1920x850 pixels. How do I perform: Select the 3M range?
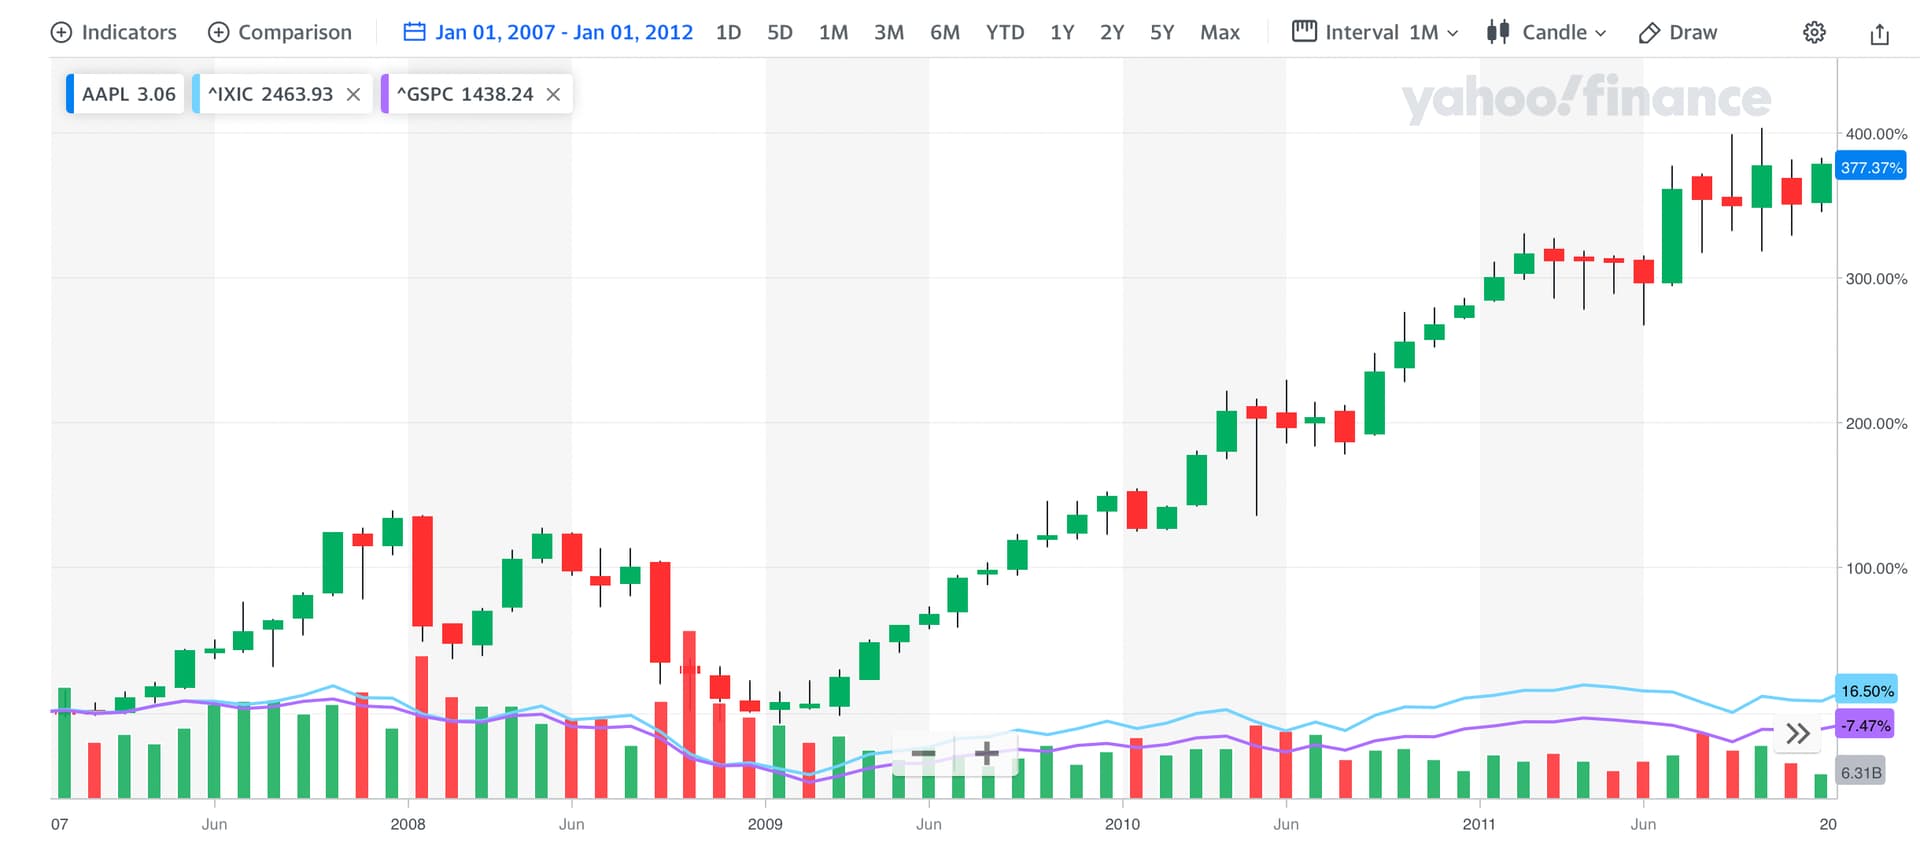(x=888, y=32)
